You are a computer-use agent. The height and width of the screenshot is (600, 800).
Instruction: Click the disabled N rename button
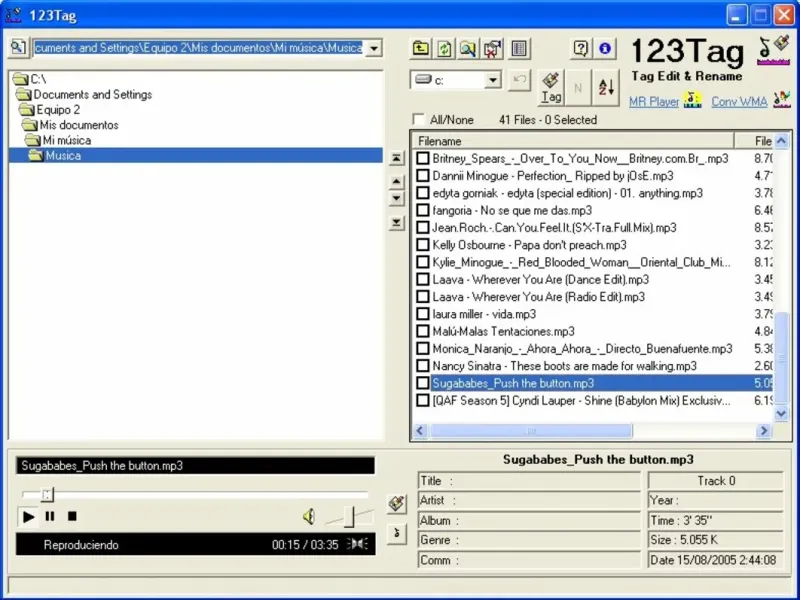click(578, 88)
